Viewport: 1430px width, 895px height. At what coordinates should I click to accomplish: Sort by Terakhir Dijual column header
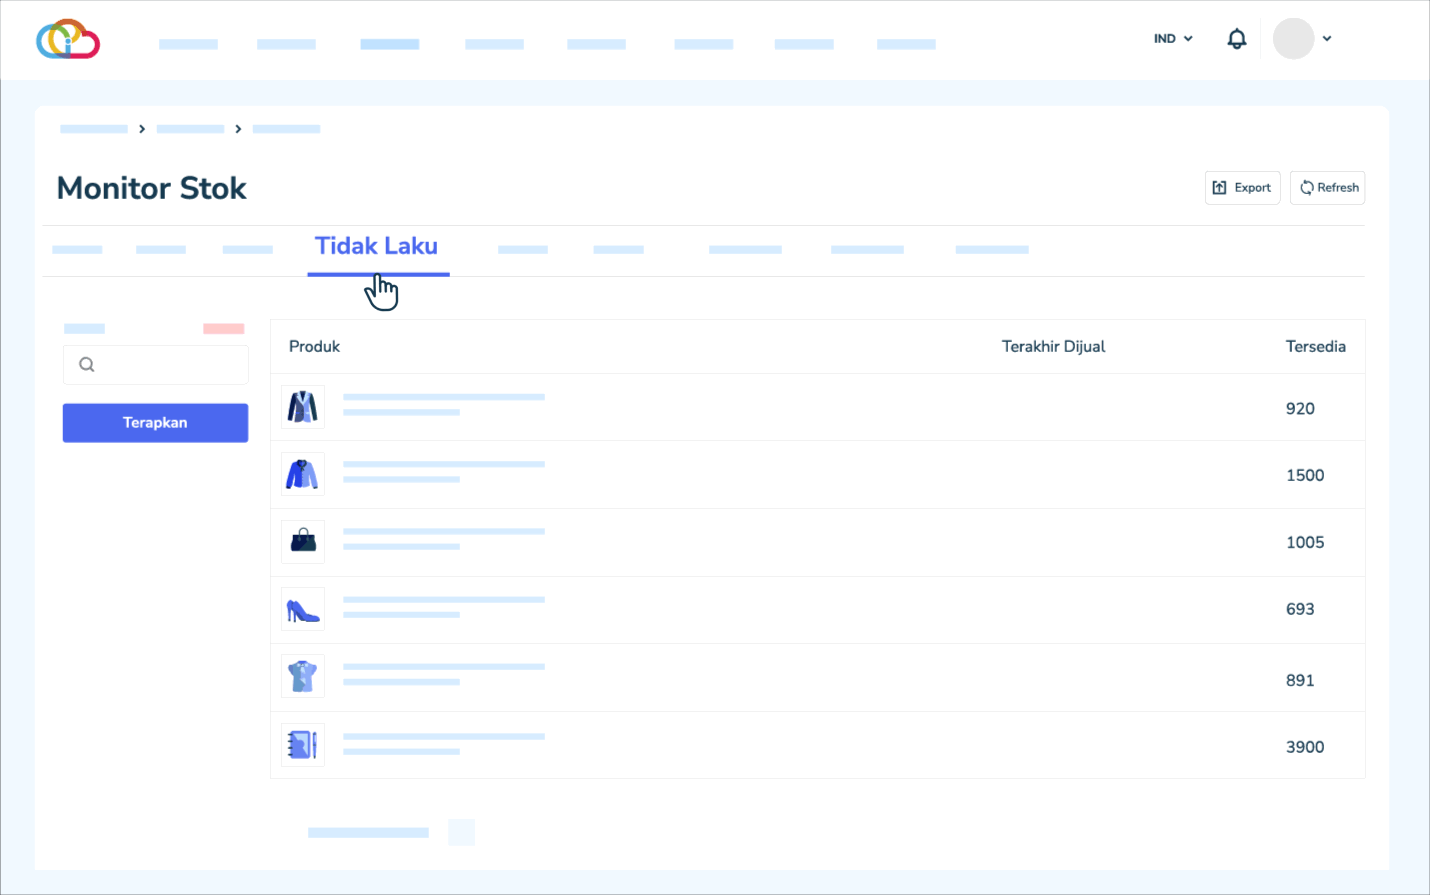(x=1053, y=347)
